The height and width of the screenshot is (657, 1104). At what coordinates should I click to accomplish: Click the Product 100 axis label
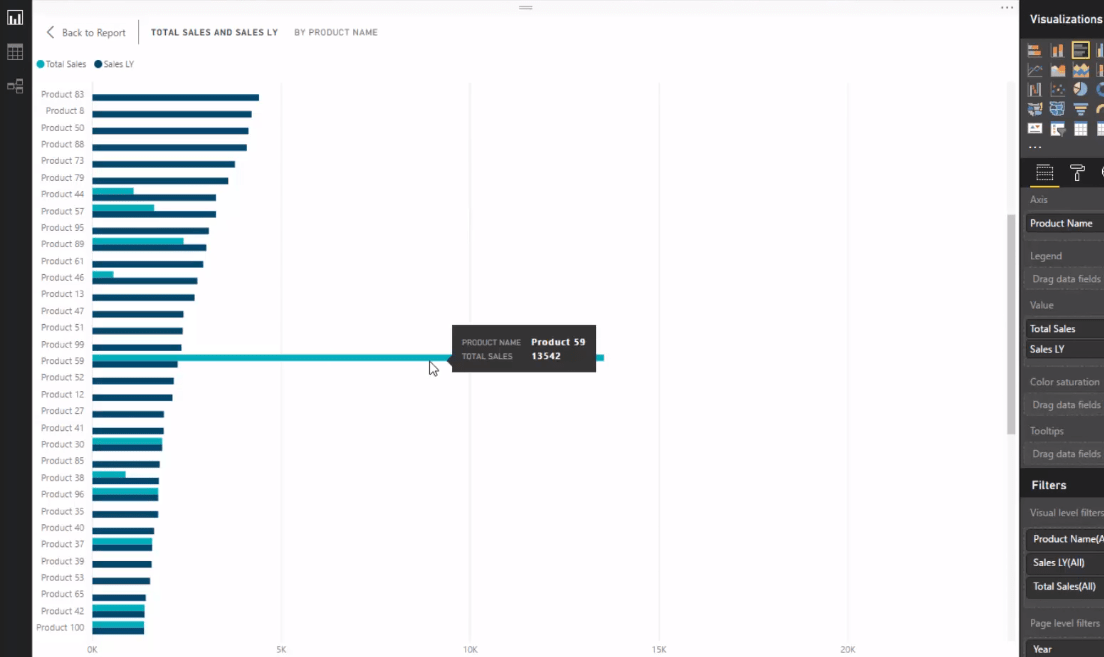[60, 628]
